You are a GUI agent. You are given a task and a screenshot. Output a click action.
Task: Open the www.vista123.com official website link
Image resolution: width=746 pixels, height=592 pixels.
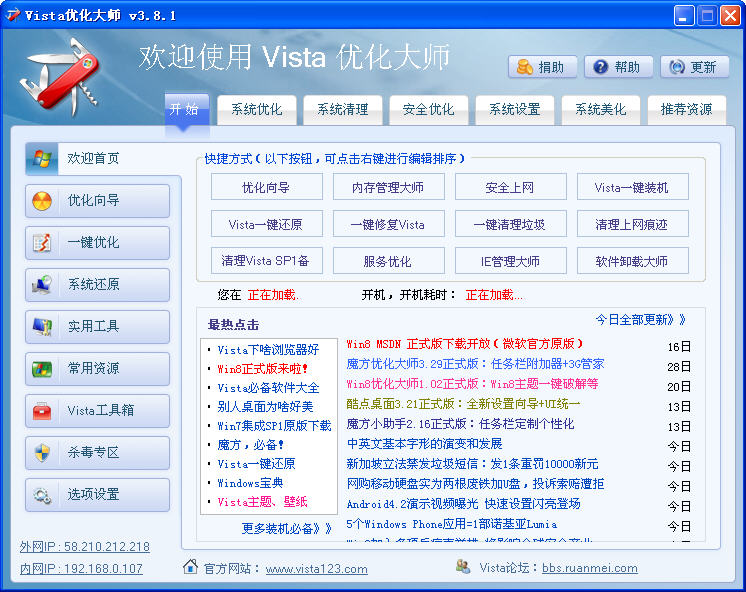(x=316, y=569)
